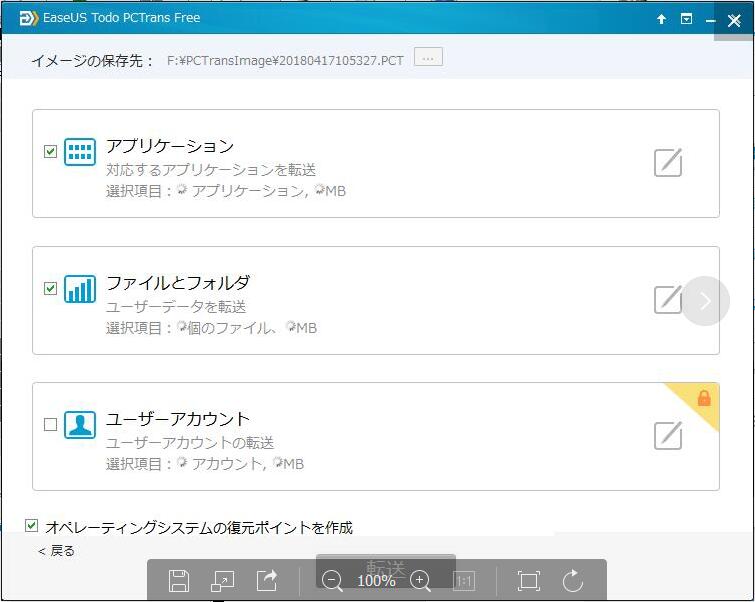
Task: Edit the アプリケーション selection
Action: point(668,163)
